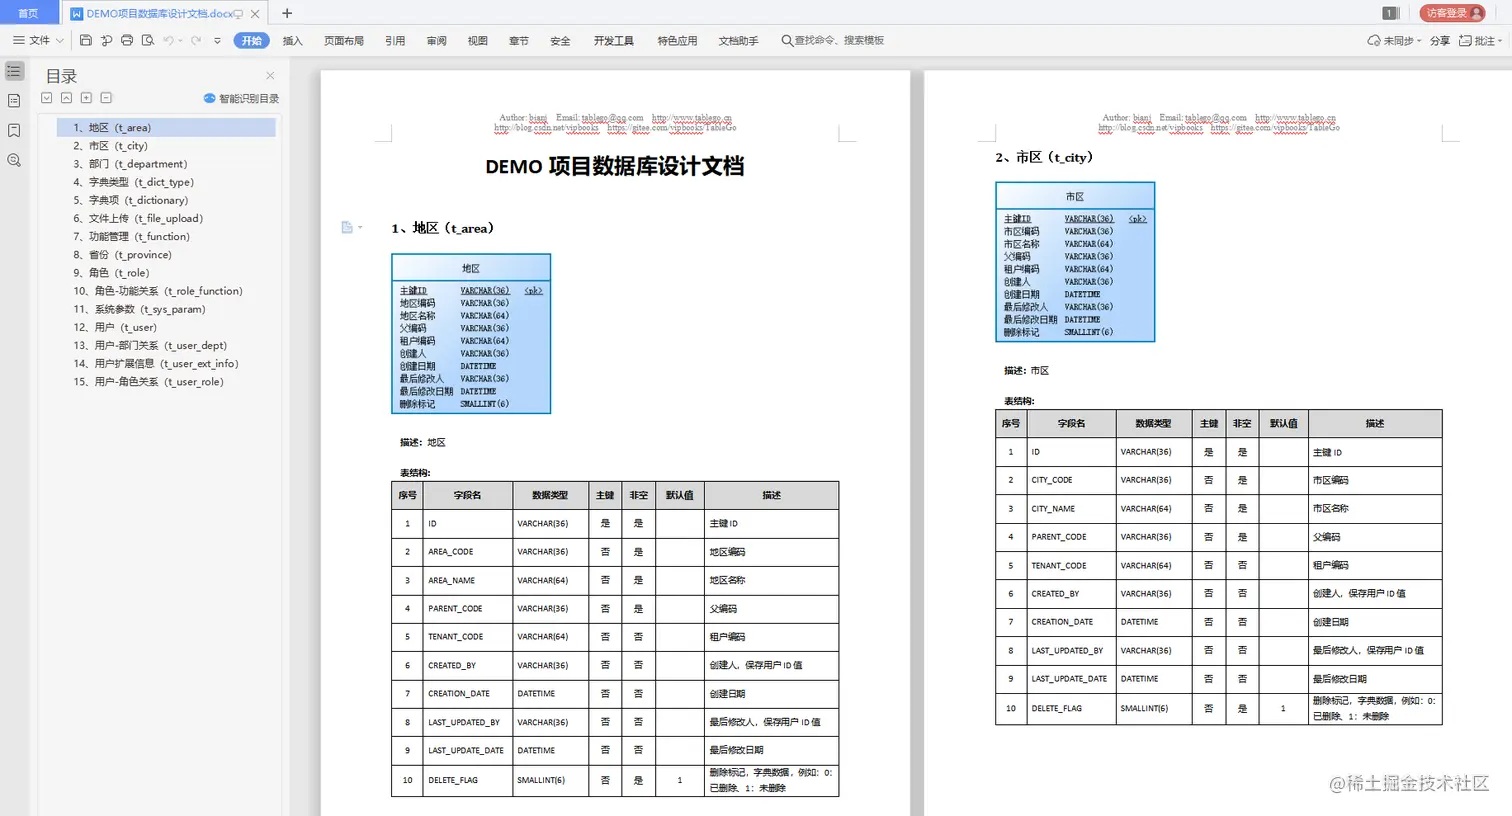Go to outline item 12、用户 (t_user)
1512x816 pixels.
pos(115,327)
